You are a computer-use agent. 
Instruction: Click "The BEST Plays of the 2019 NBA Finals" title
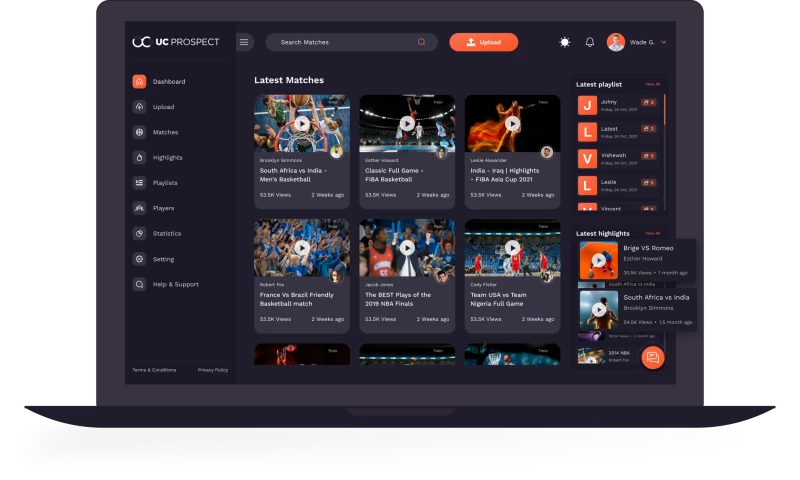398,299
